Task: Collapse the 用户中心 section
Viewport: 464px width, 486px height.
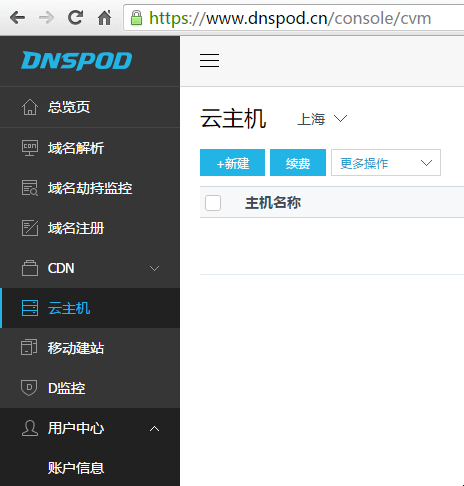Action: point(154,429)
